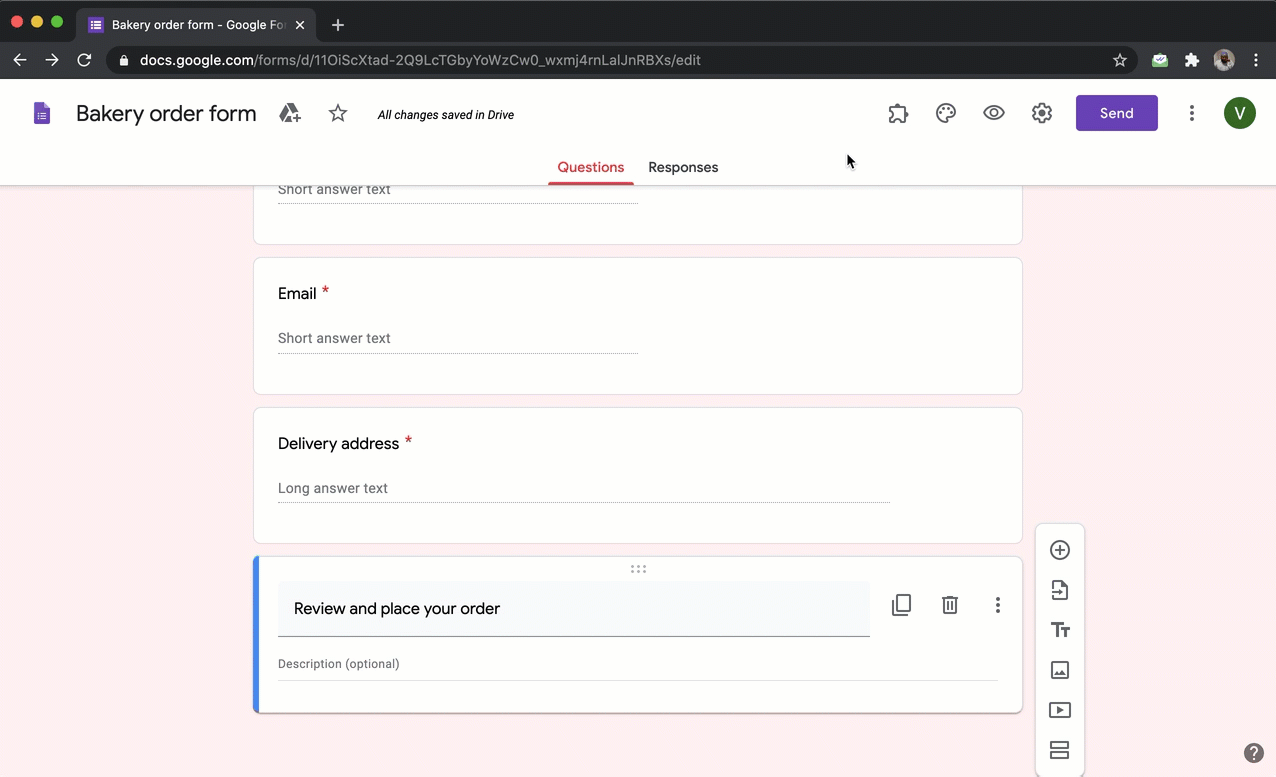Open form settings
The image size is (1276, 777).
click(1041, 113)
